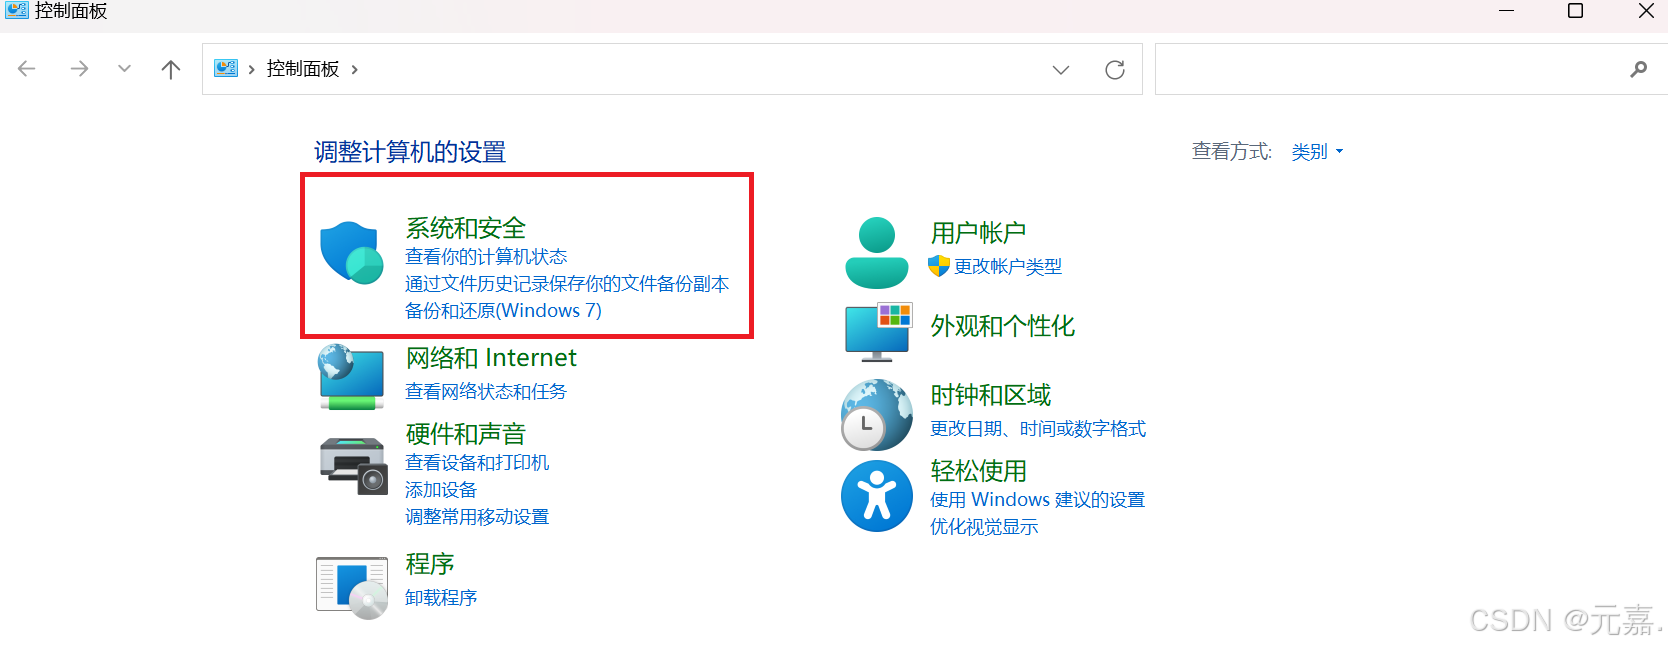Maximize the Control Panel window
Screen dimensions: 1668x650
pos(1575,11)
